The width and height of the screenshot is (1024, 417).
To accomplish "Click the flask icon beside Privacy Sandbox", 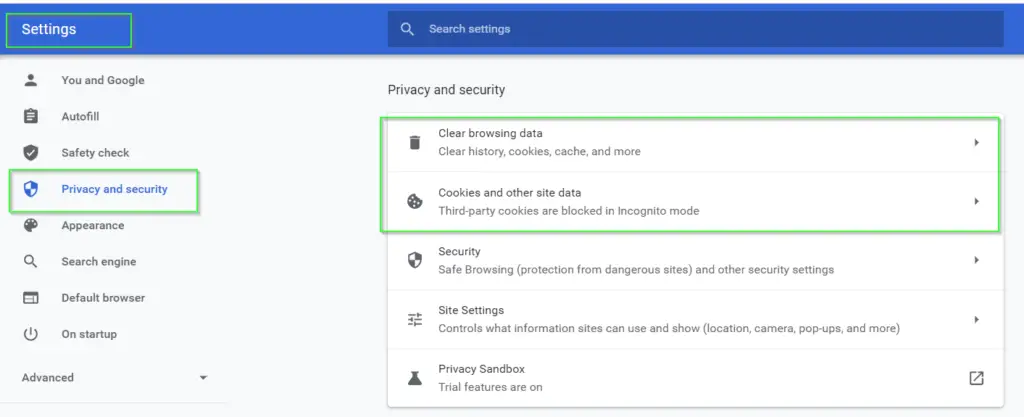I will (x=415, y=378).
